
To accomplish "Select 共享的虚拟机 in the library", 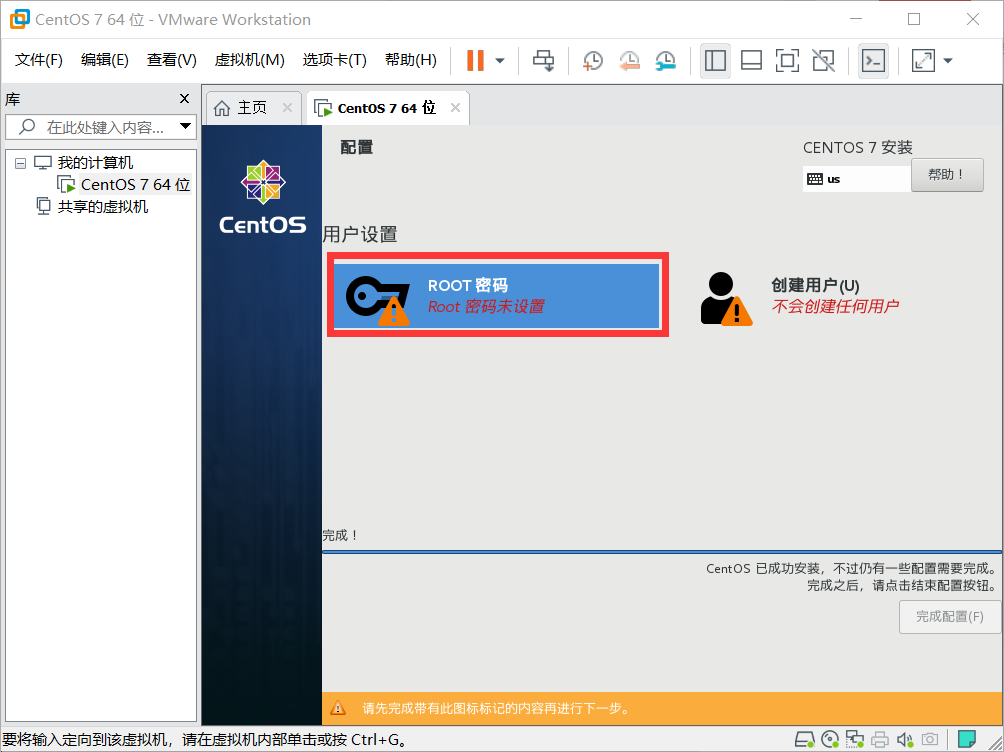I will coord(102,206).
